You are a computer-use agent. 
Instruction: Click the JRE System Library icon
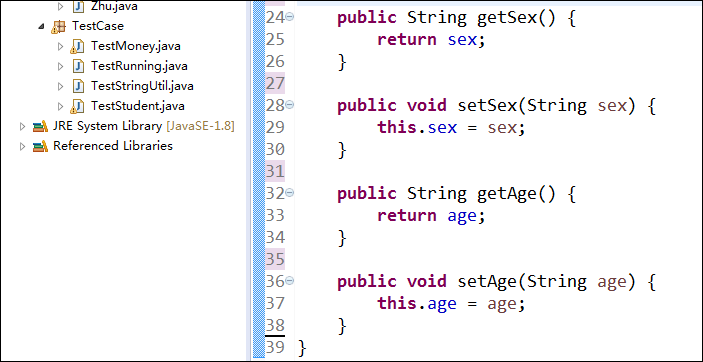point(40,126)
